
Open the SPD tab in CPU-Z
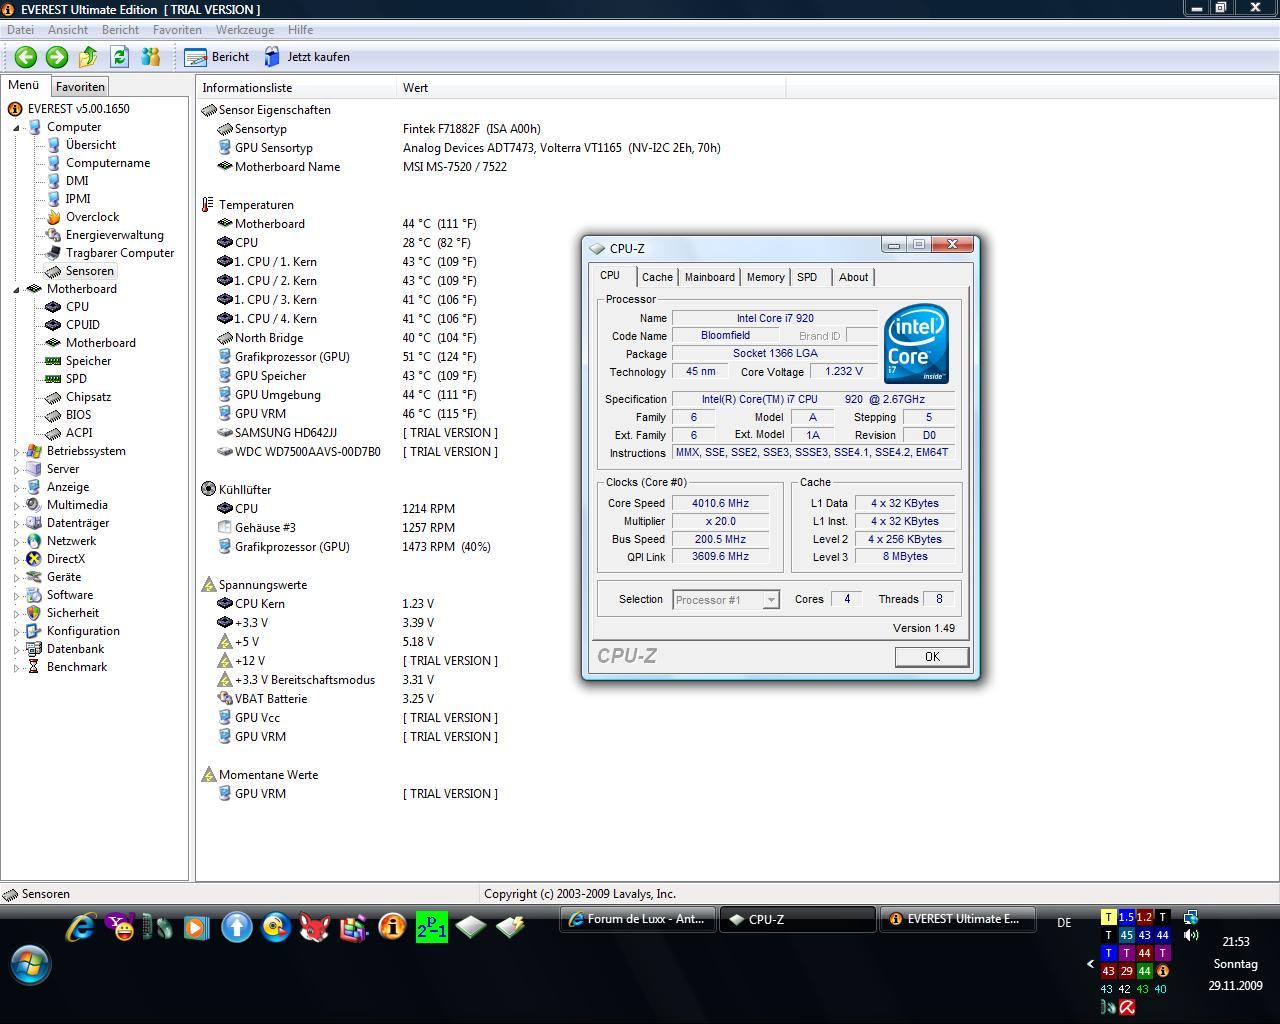click(807, 277)
